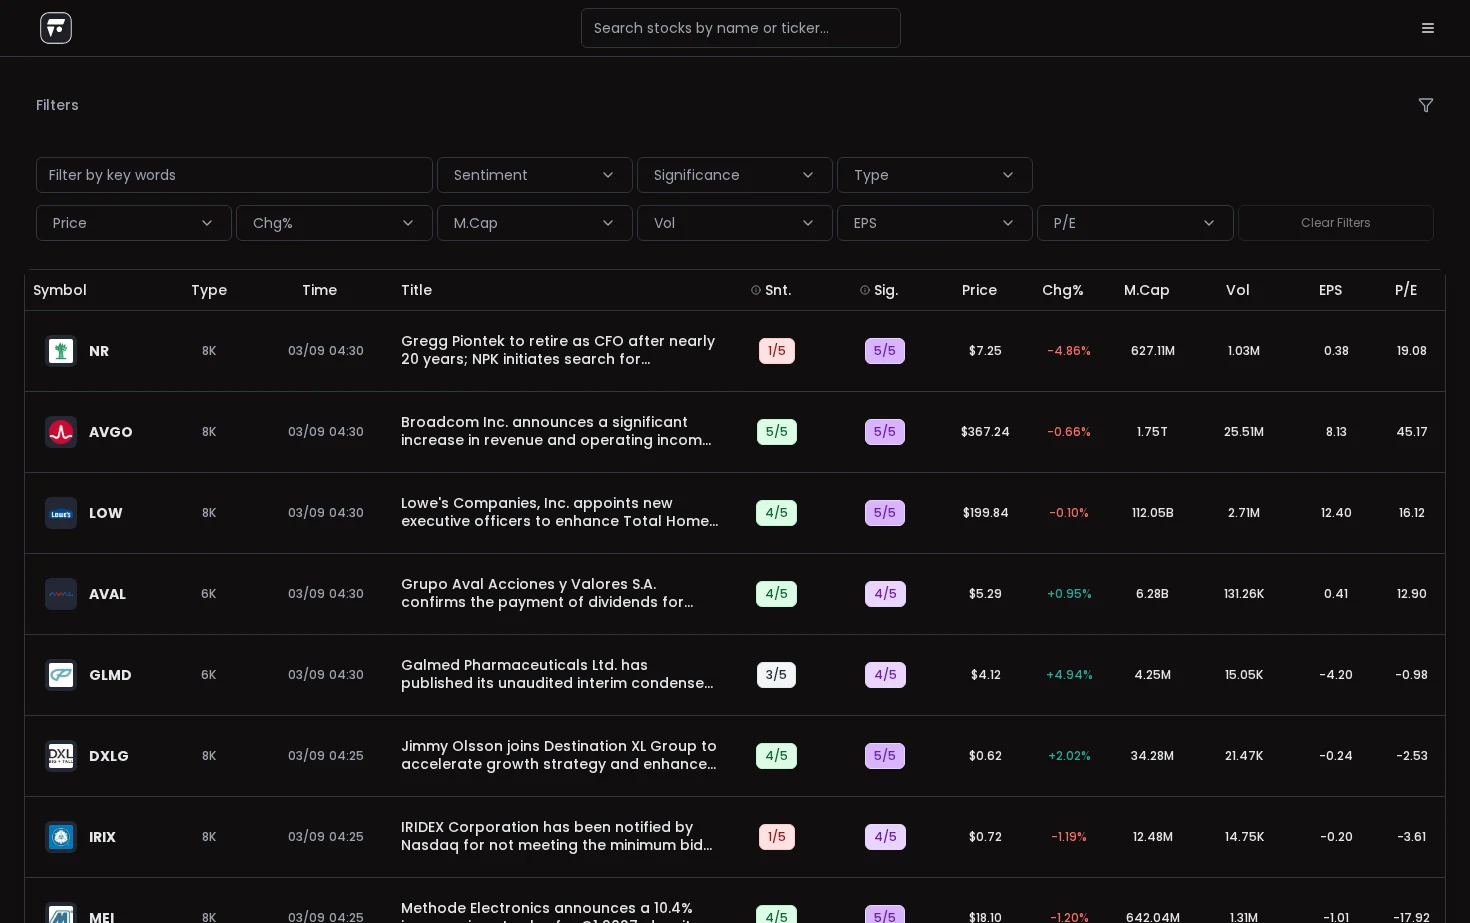Viewport: 1470px width, 923px height.
Task: Expand the Chg% filter dropdown
Action: (334, 223)
